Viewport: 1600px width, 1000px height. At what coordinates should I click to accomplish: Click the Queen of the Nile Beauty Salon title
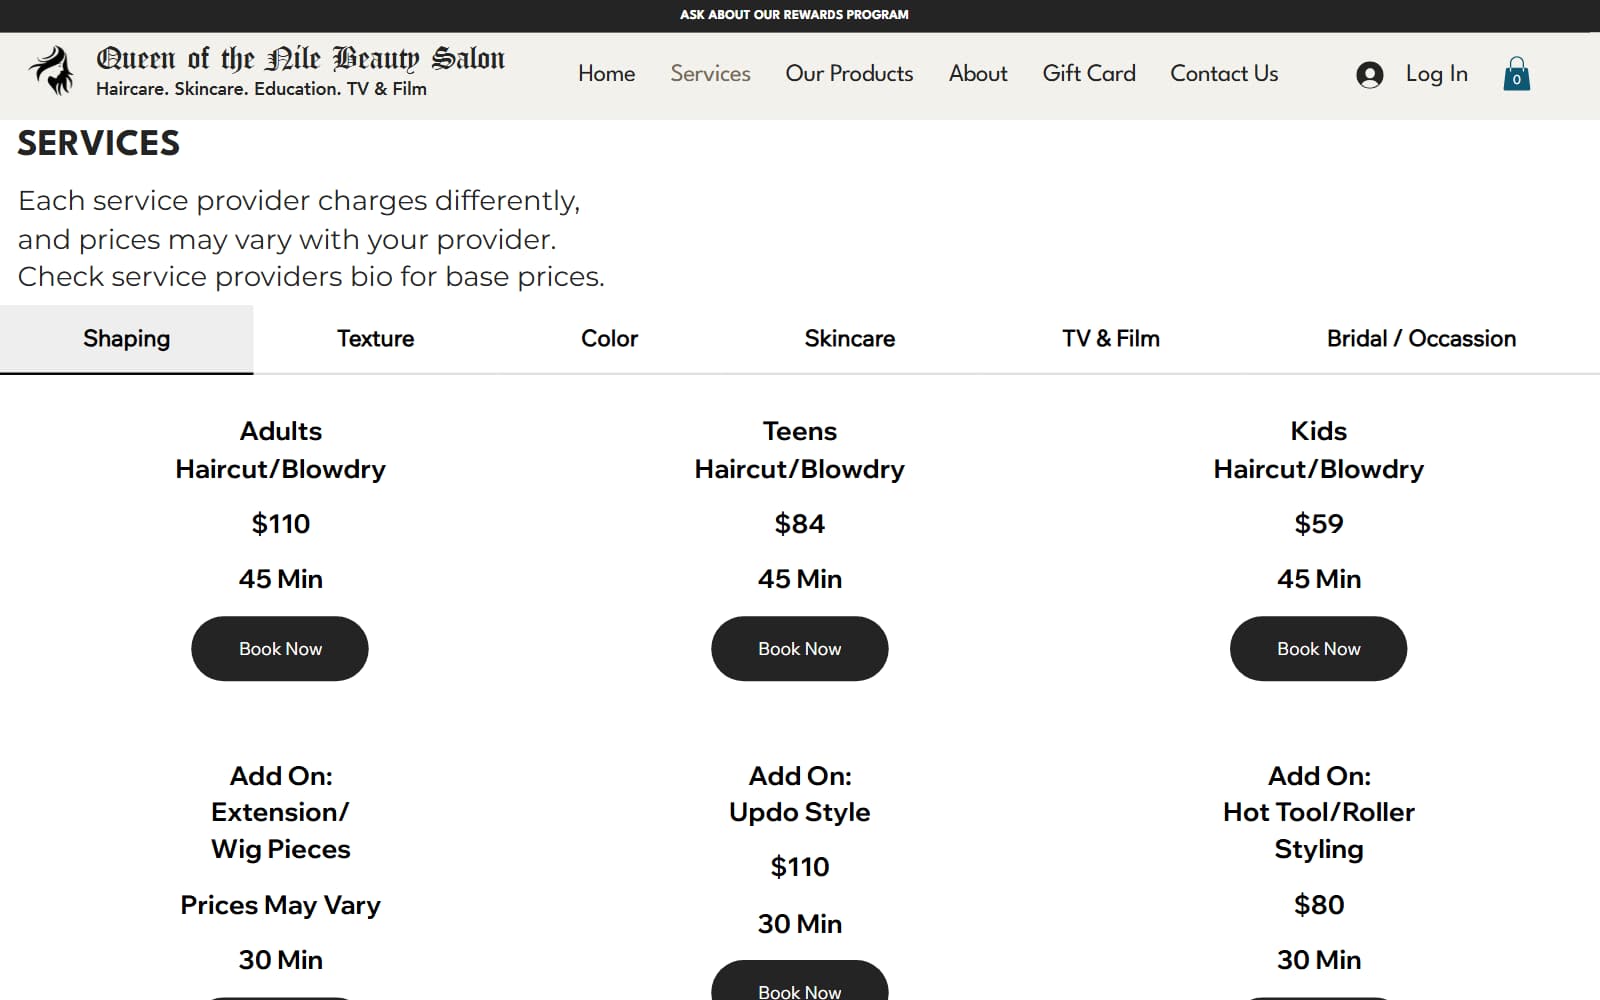(x=300, y=58)
